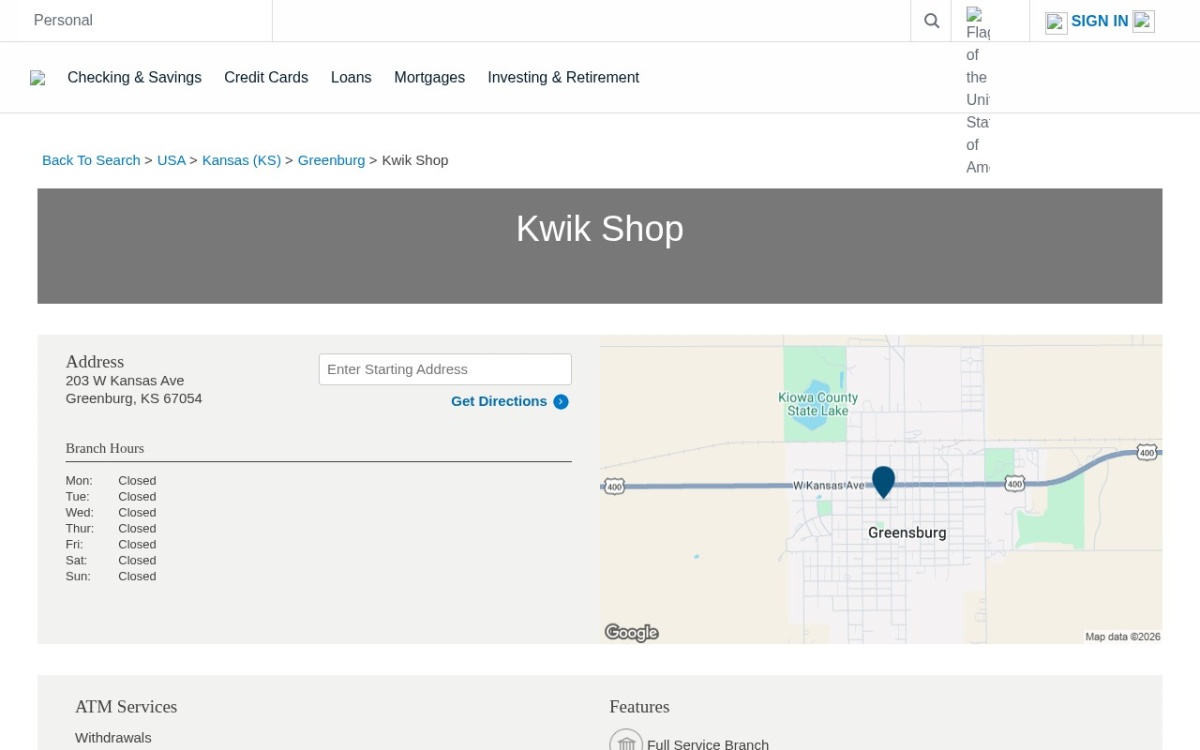Click the W Kansas Ave map label
Screen dimensions: 1200x750
[829, 485]
